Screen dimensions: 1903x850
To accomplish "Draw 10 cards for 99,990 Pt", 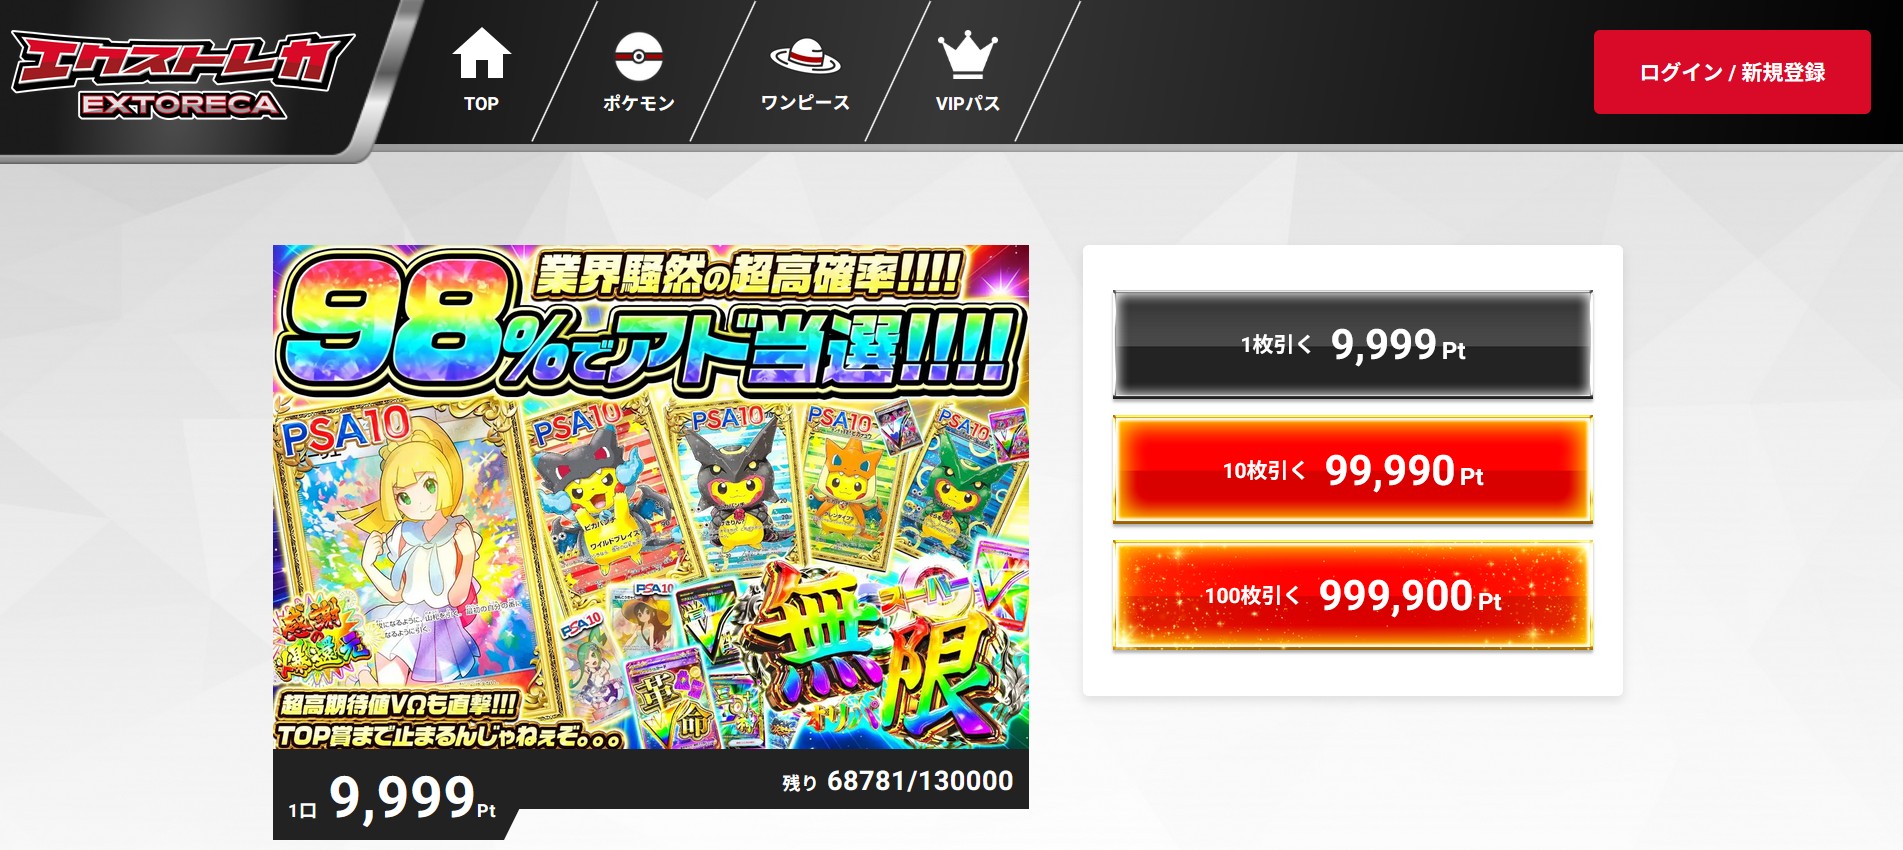I will click(x=1352, y=470).
